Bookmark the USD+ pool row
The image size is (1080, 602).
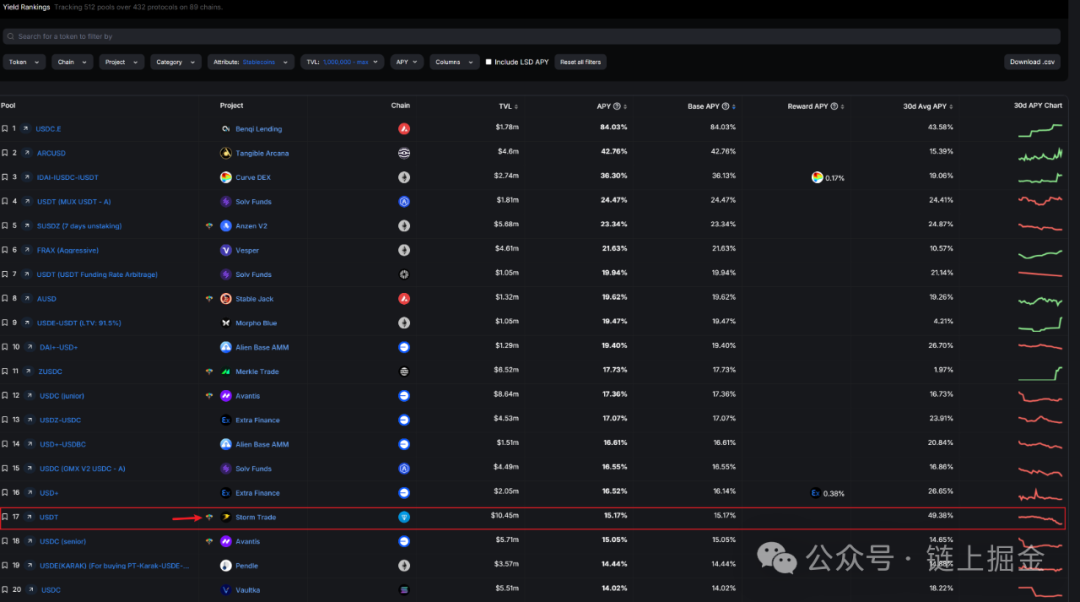[x=5, y=492]
